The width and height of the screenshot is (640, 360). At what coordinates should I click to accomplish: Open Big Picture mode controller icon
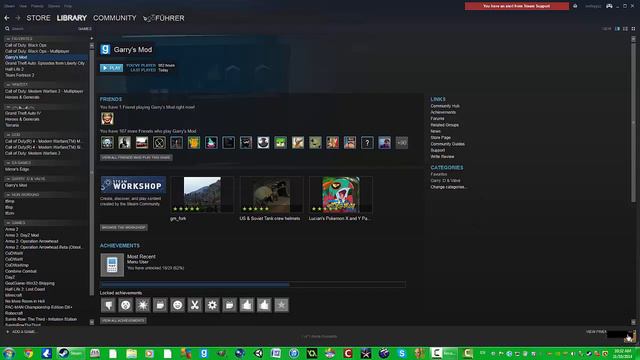point(609,6)
